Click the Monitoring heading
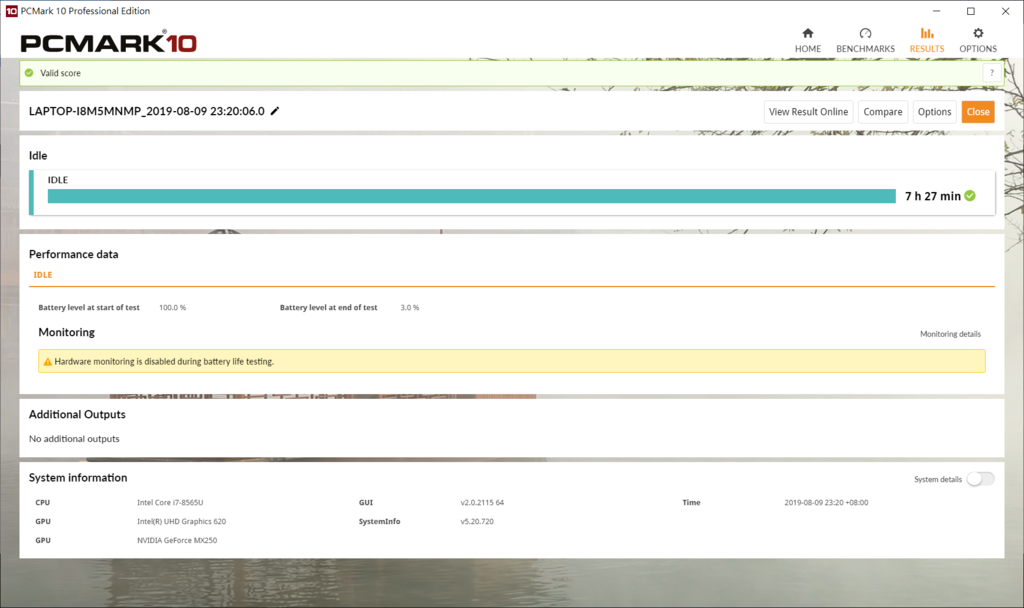The image size is (1024, 608). [x=67, y=332]
